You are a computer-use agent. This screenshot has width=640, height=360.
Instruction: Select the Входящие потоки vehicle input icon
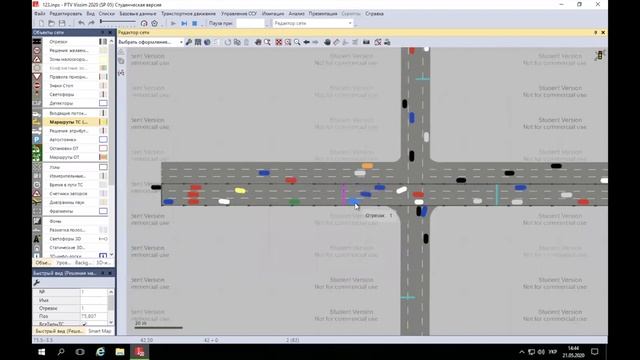[37, 113]
